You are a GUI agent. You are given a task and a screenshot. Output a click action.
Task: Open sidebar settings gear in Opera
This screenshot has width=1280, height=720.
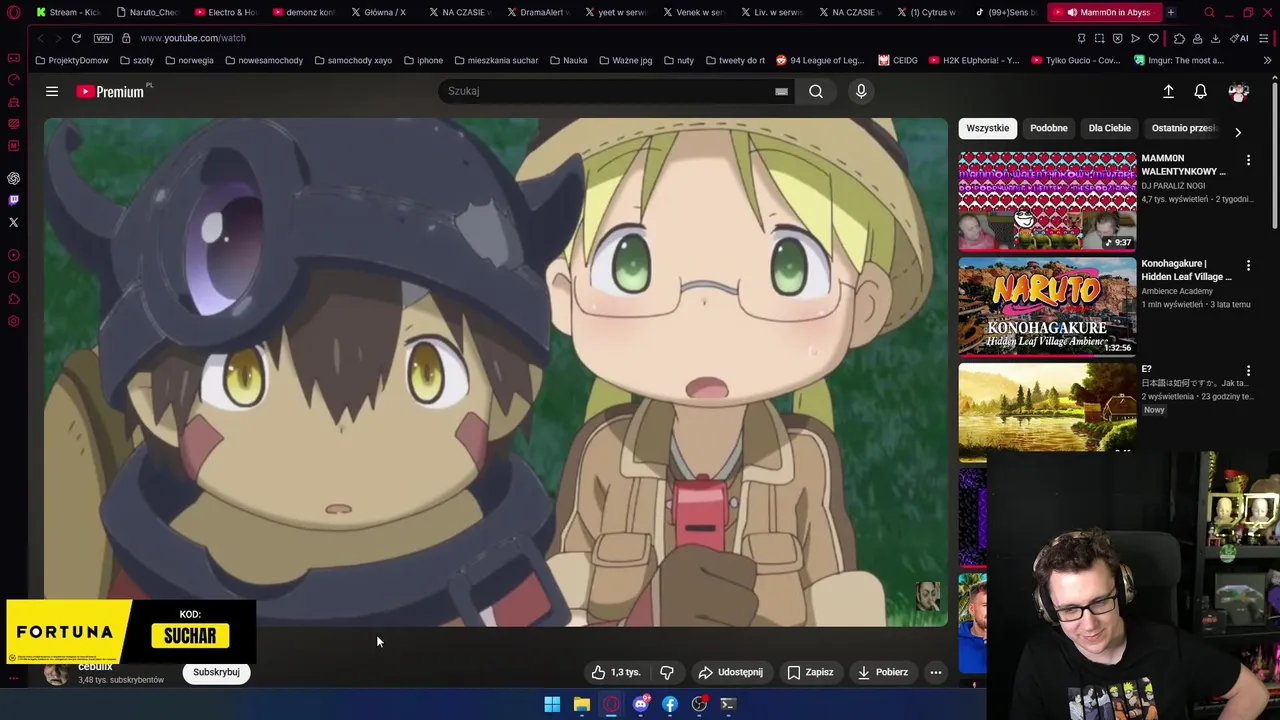(13, 321)
